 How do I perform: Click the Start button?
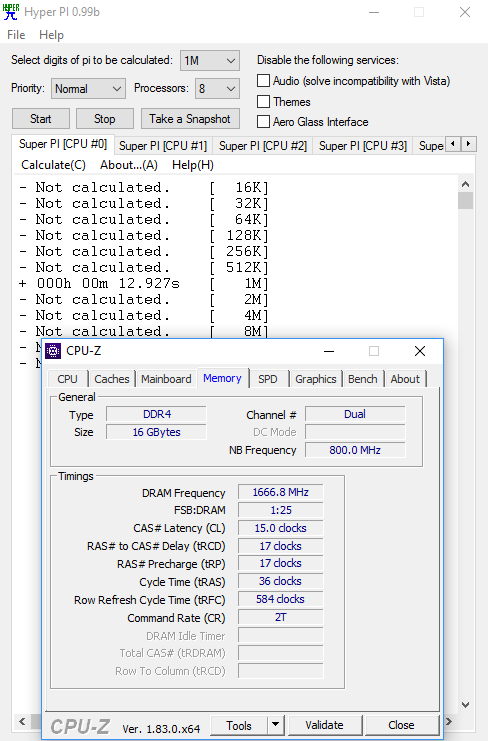41,119
